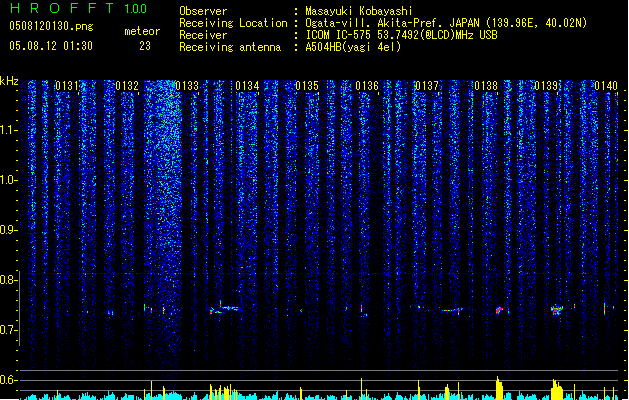This screenshot has height=400, width=629.
Task: Click the 0131 time marker
Action: (67, 86)
